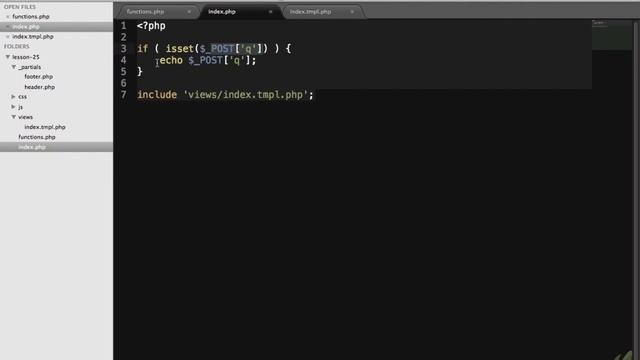Select the views folder label
Screen dimensions: 640x360
(25, 117)
